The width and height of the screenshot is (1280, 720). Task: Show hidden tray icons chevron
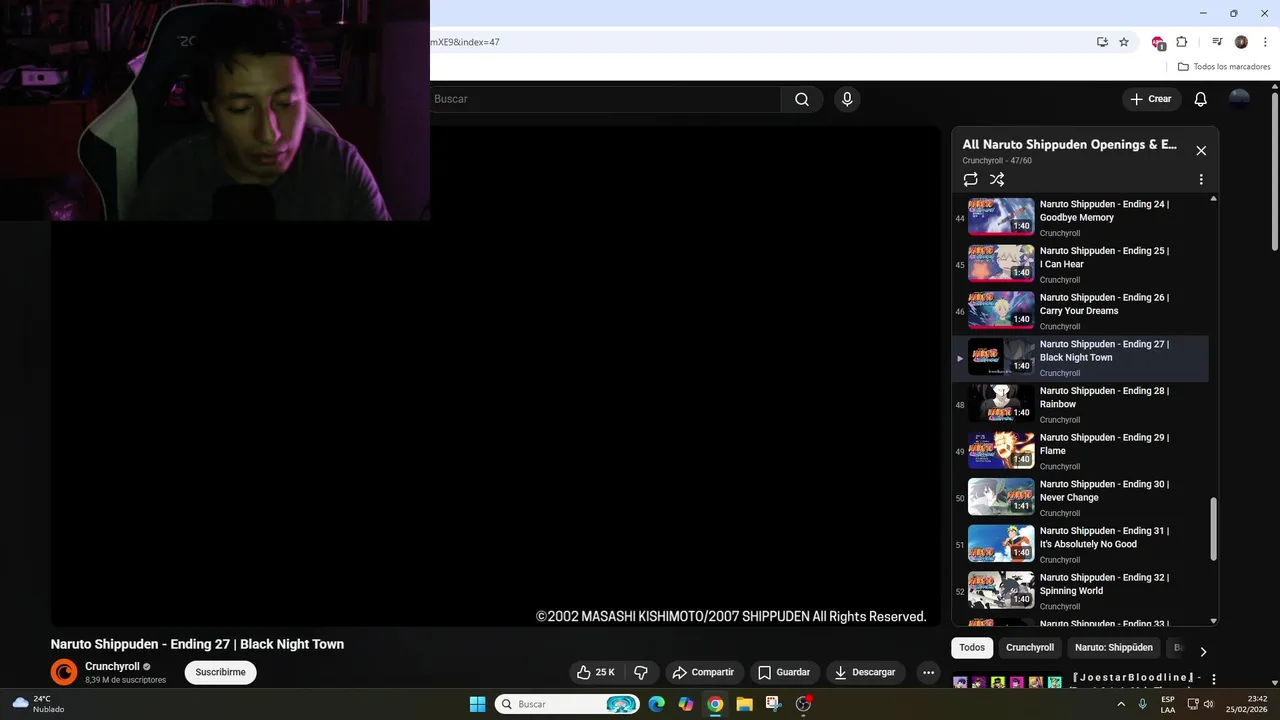(x=1119, y=704)
